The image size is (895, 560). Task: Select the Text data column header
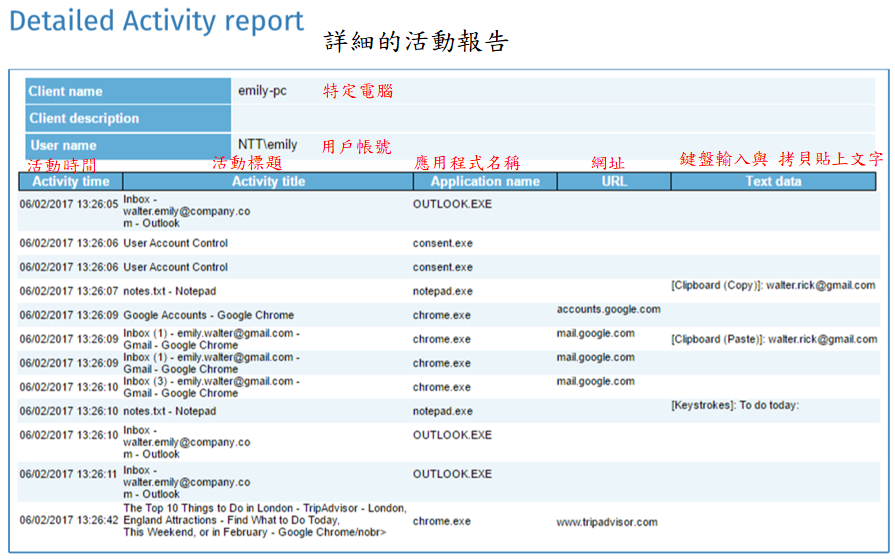point(773,182)
